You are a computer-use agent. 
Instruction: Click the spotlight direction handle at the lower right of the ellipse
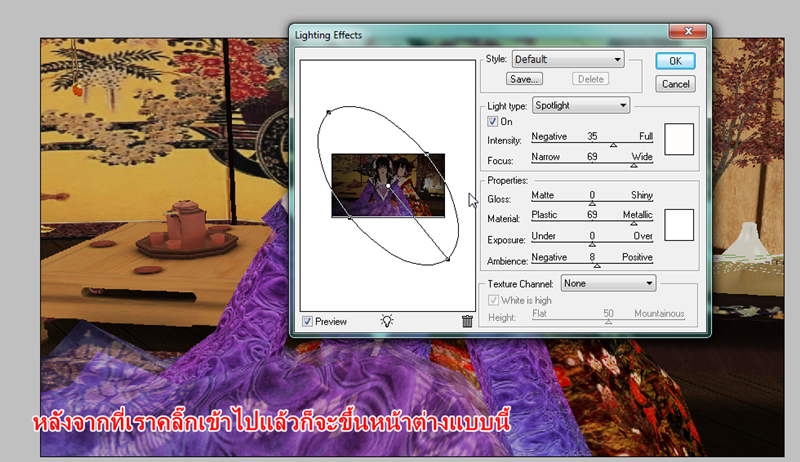coord(448,260)
